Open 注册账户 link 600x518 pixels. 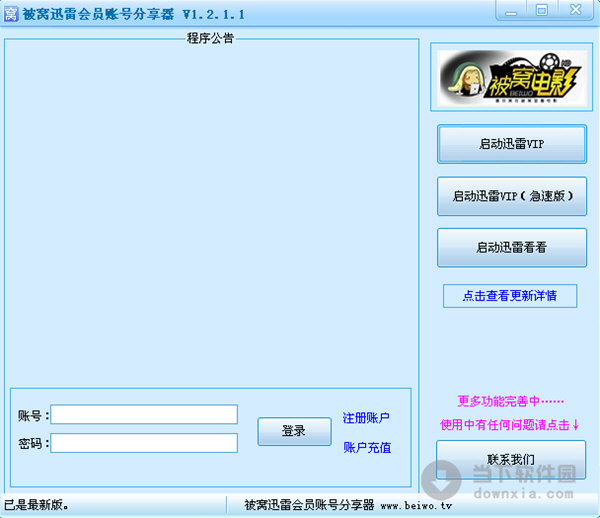click(366, 417)
